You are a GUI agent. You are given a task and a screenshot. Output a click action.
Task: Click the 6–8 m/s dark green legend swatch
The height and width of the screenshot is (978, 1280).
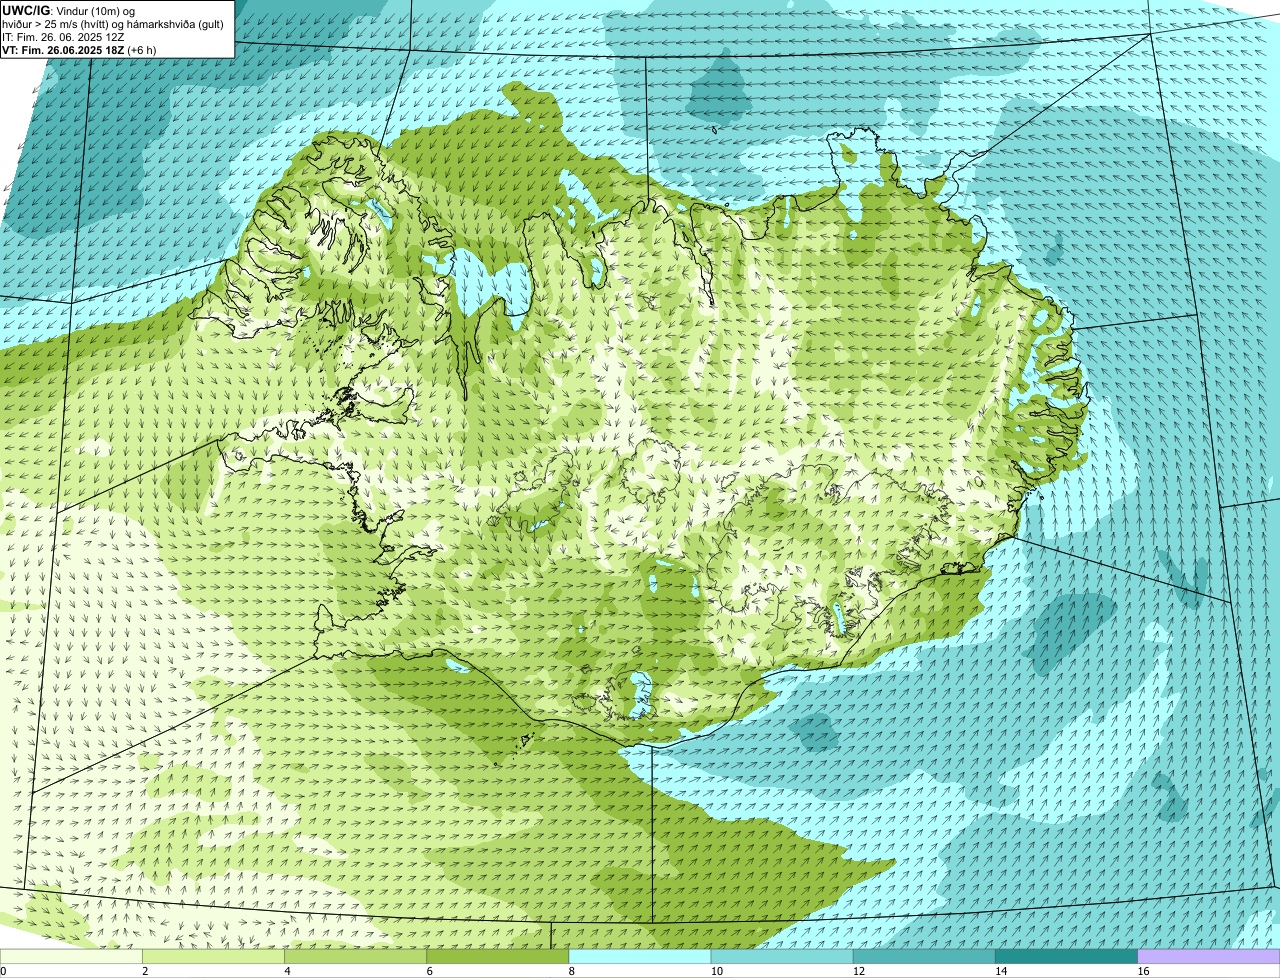click(498, 957)
